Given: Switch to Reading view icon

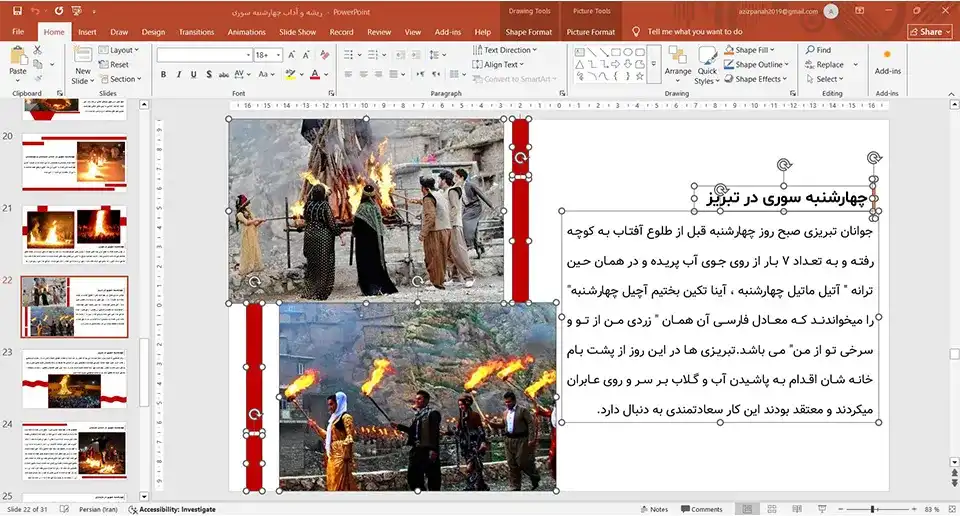Looking at the screenshot, I should coord(797,509).
